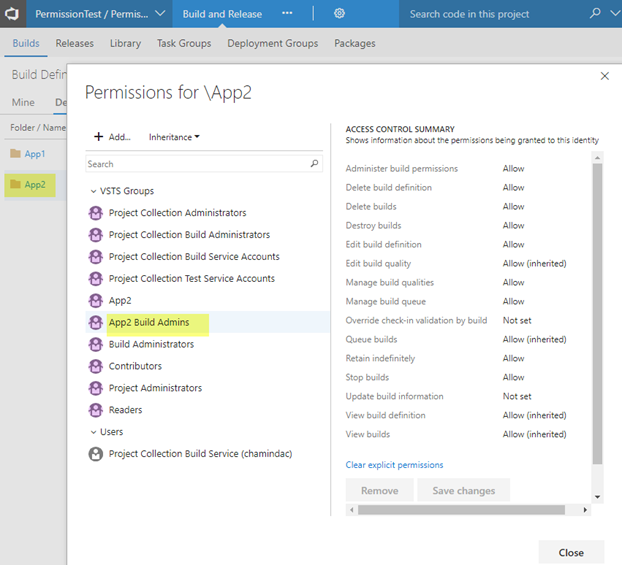Click the plus Add icon
The width and height of the screenshot is (622, 565).
pos(99,137)
